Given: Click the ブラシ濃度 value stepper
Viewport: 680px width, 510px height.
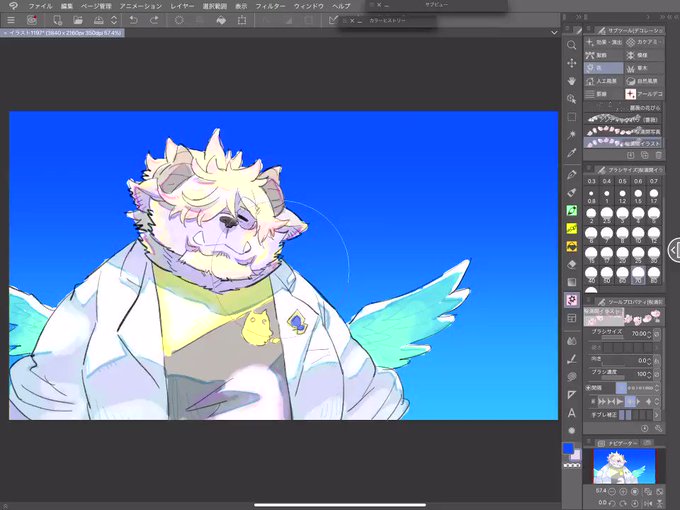Looking at the screenshot, I should [x=649, y=374].
